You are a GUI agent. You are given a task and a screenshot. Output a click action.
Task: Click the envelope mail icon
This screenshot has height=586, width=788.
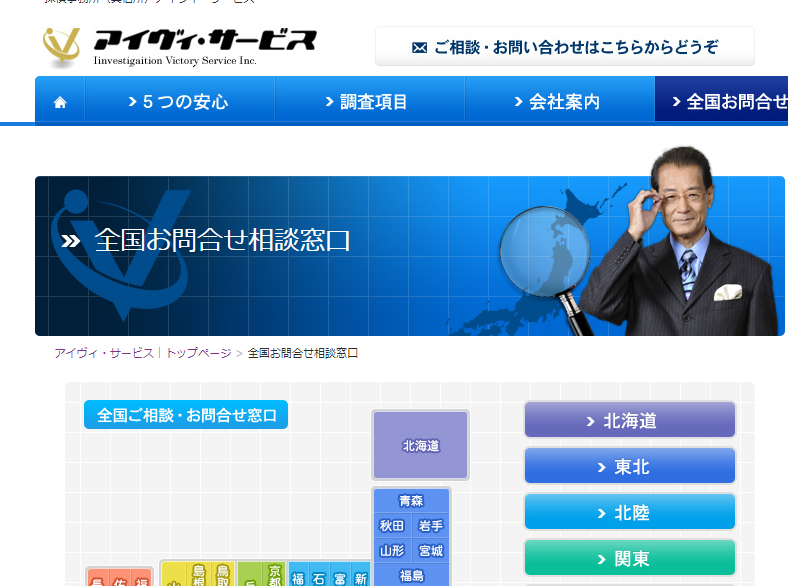[419, 48]
